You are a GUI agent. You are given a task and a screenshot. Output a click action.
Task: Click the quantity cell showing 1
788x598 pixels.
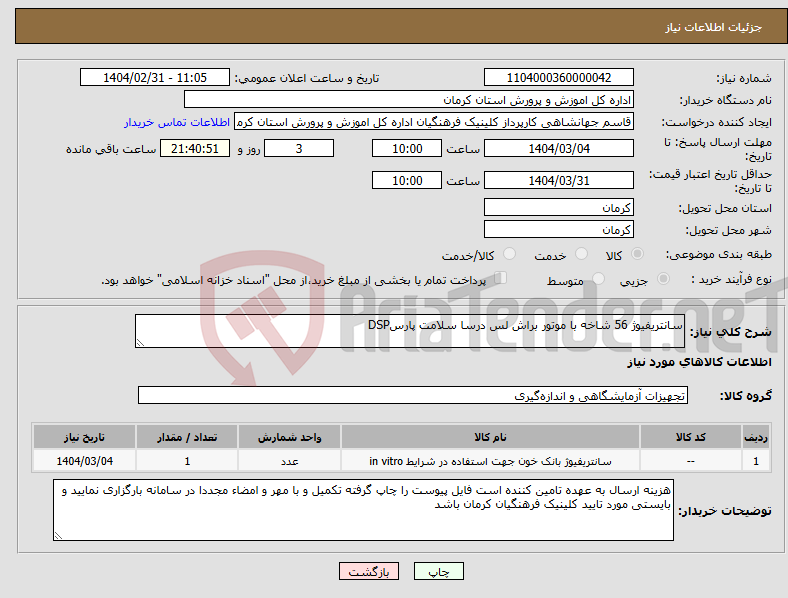187,461
